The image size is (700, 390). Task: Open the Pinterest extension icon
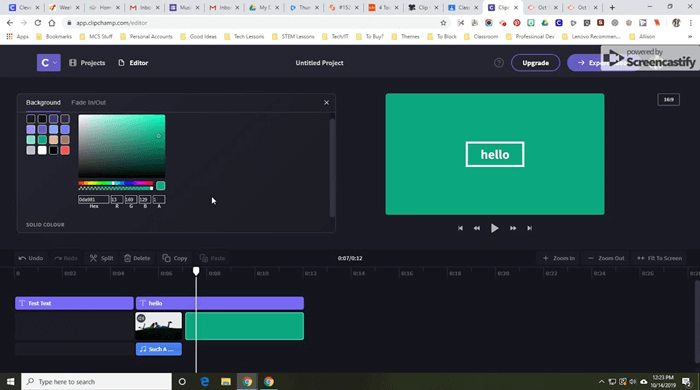517,23
